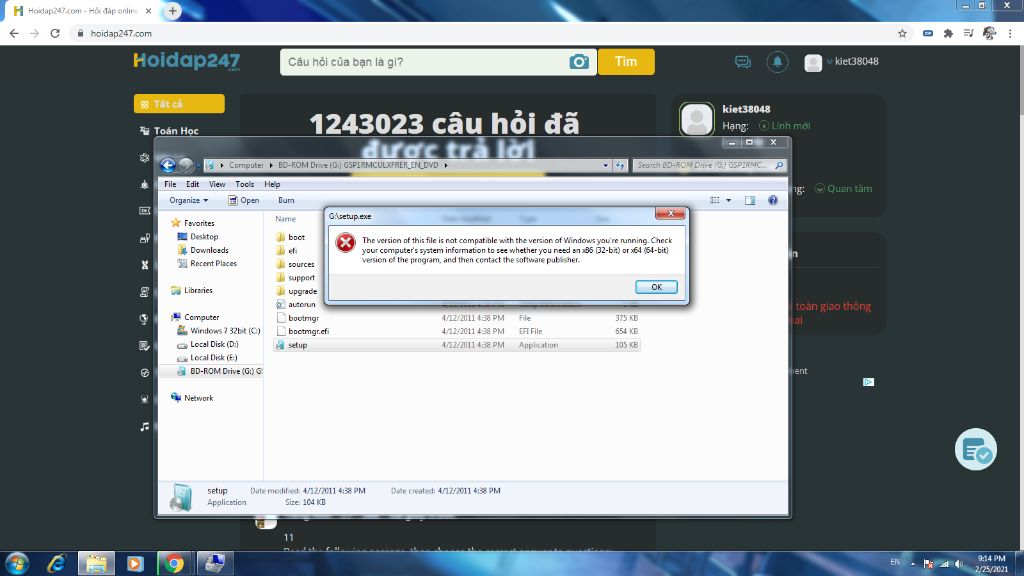
Task: Click OK in the setup.exe error dialog
Action: [656, 287]
